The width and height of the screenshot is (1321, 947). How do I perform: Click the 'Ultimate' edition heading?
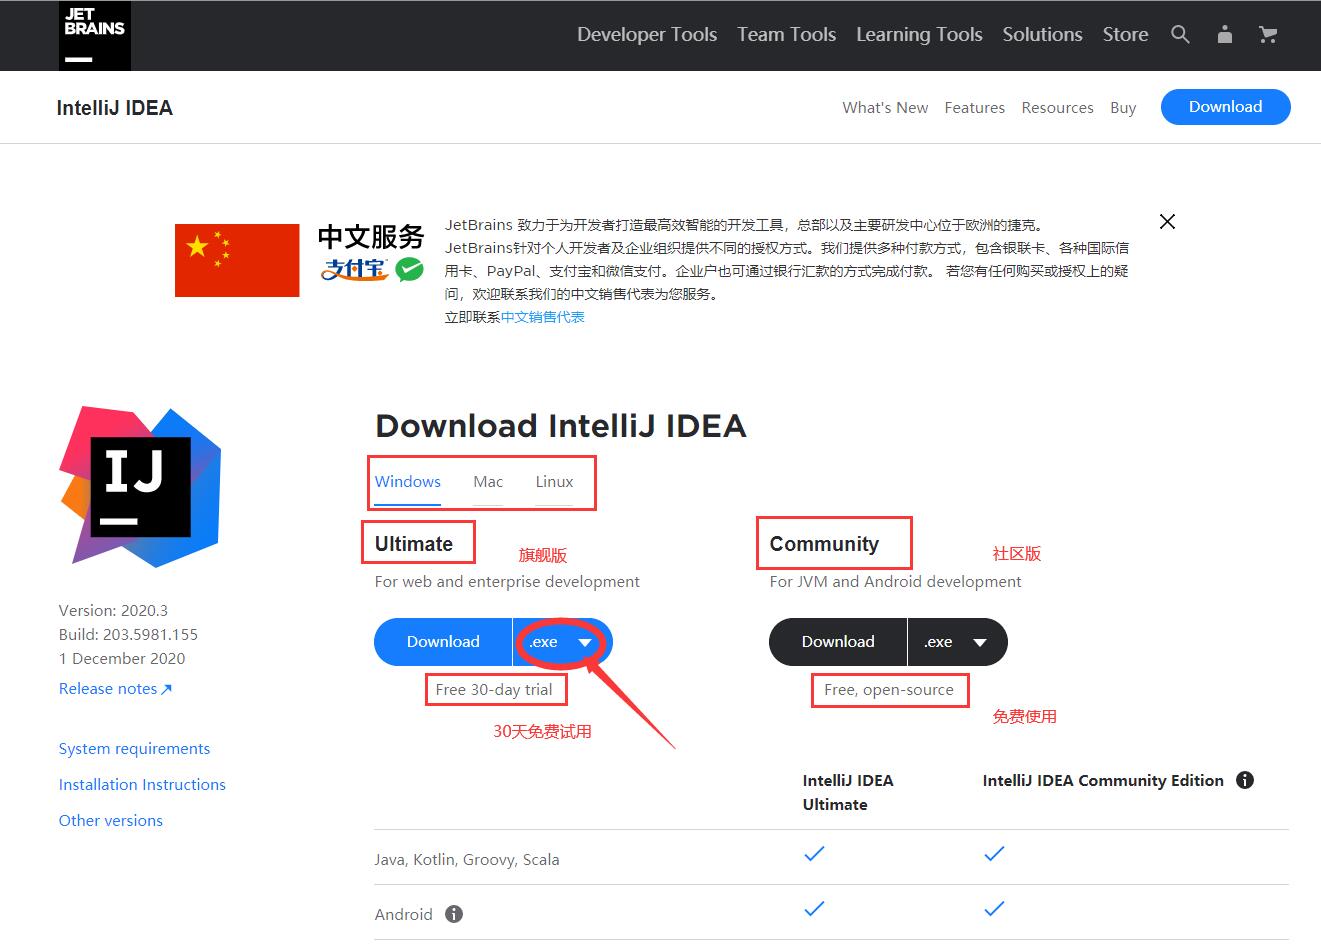414,544
